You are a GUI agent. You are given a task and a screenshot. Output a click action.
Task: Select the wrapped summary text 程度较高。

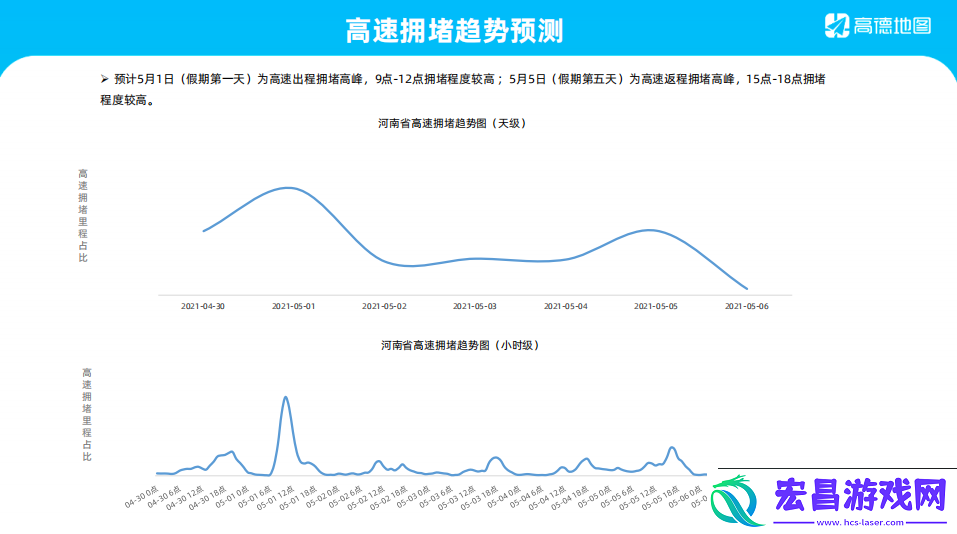pos(127,100)
